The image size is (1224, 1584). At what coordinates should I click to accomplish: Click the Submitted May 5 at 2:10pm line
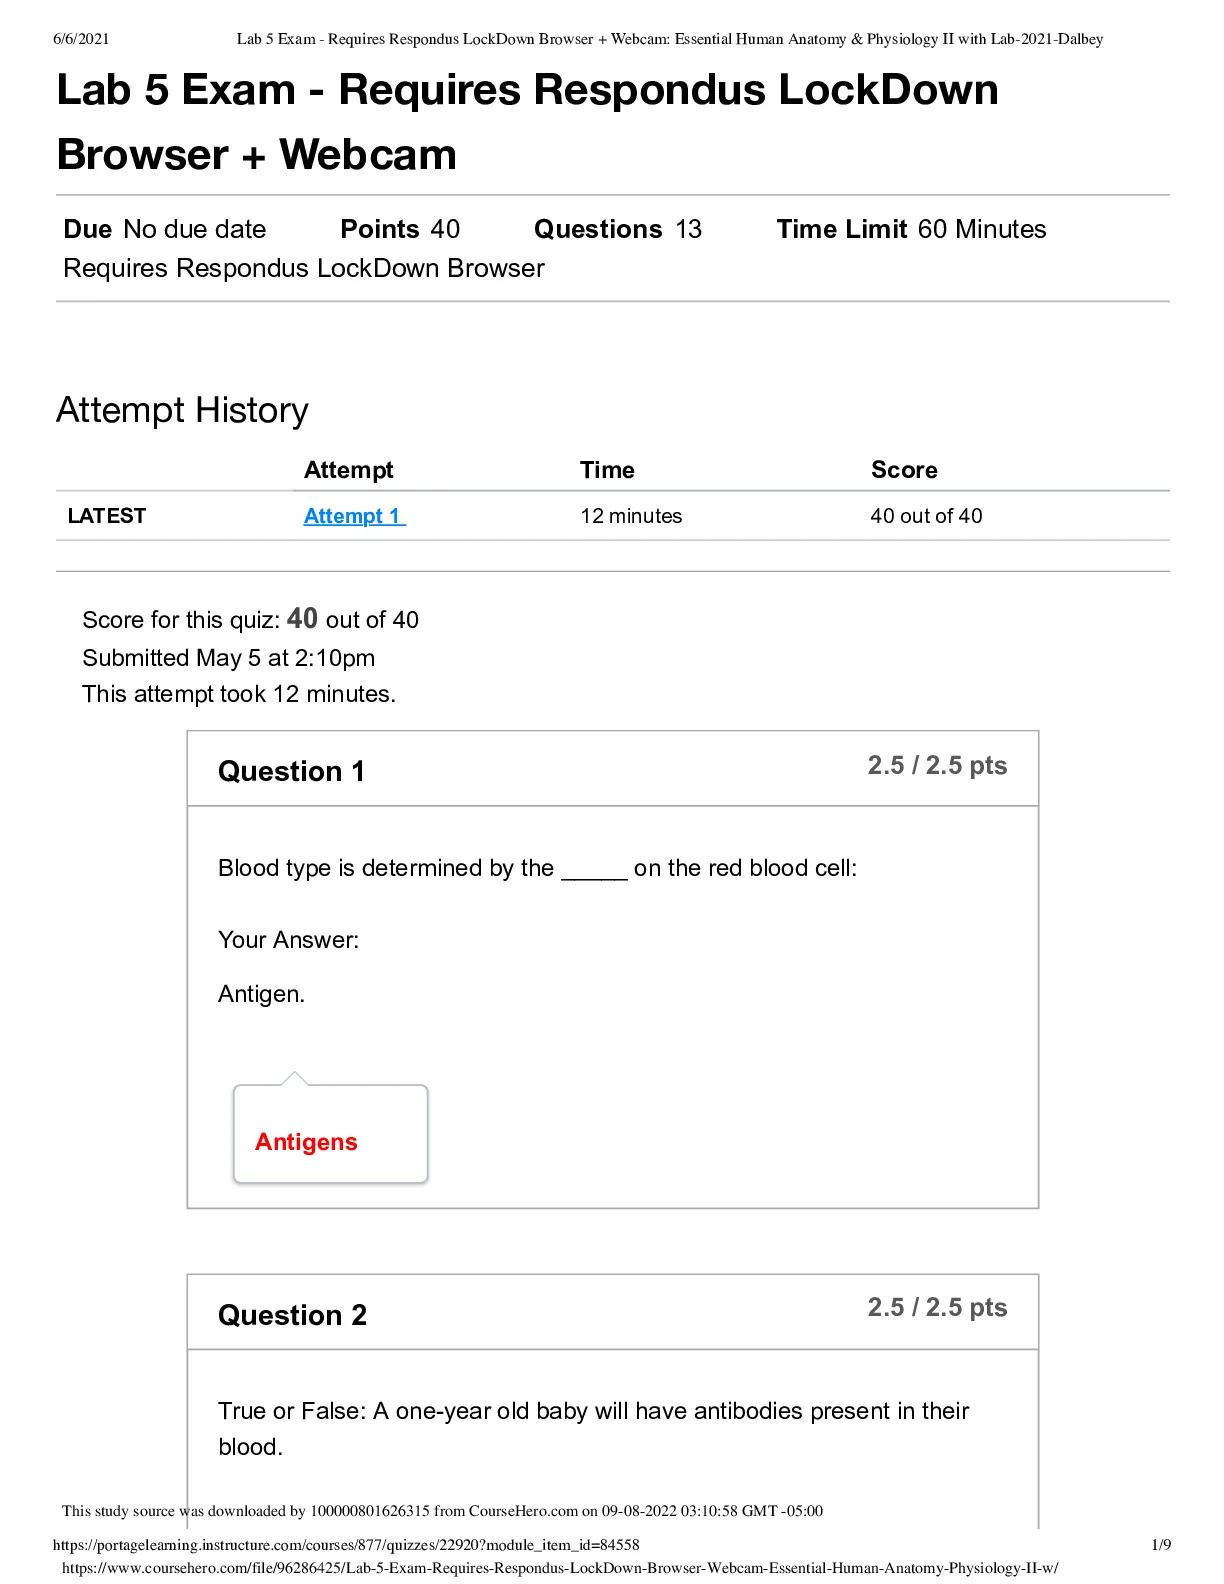229,658
